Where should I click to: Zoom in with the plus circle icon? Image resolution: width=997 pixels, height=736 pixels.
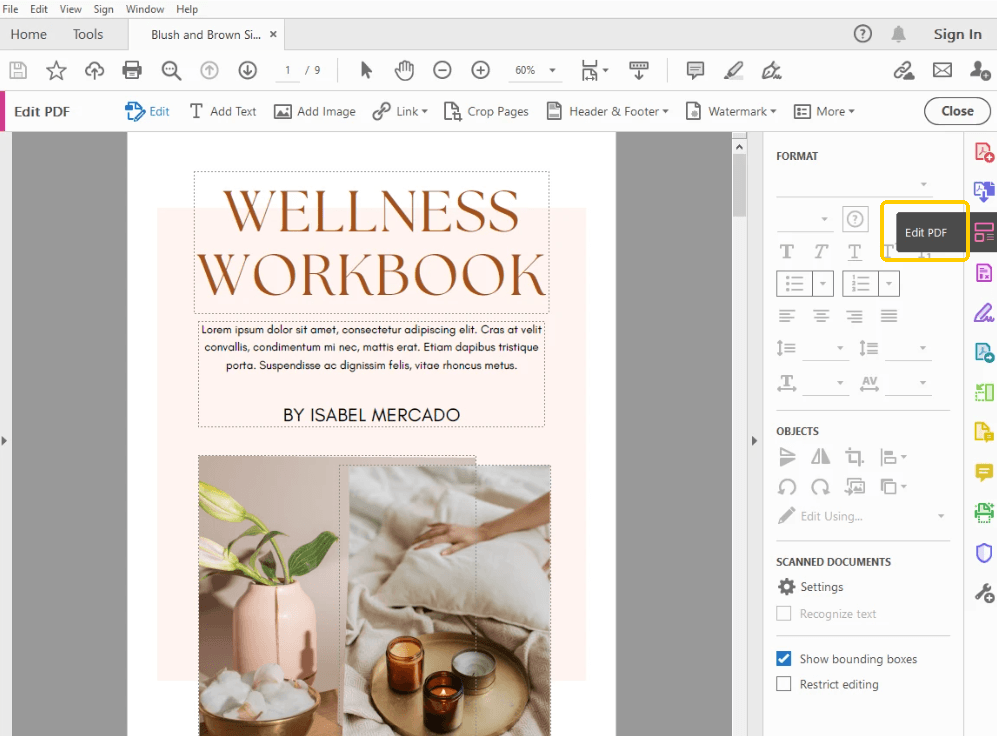coord(480,70)
